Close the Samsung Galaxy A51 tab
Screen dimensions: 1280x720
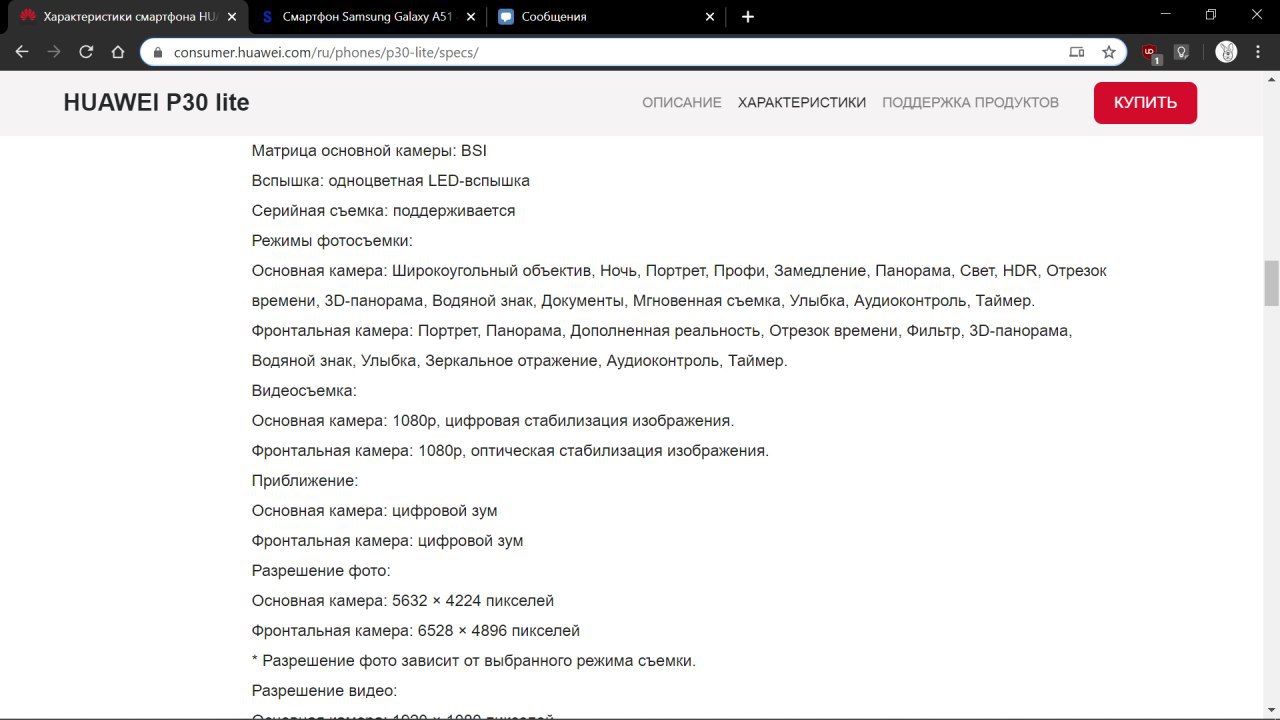pyautogui.click(x=471, y=16)
